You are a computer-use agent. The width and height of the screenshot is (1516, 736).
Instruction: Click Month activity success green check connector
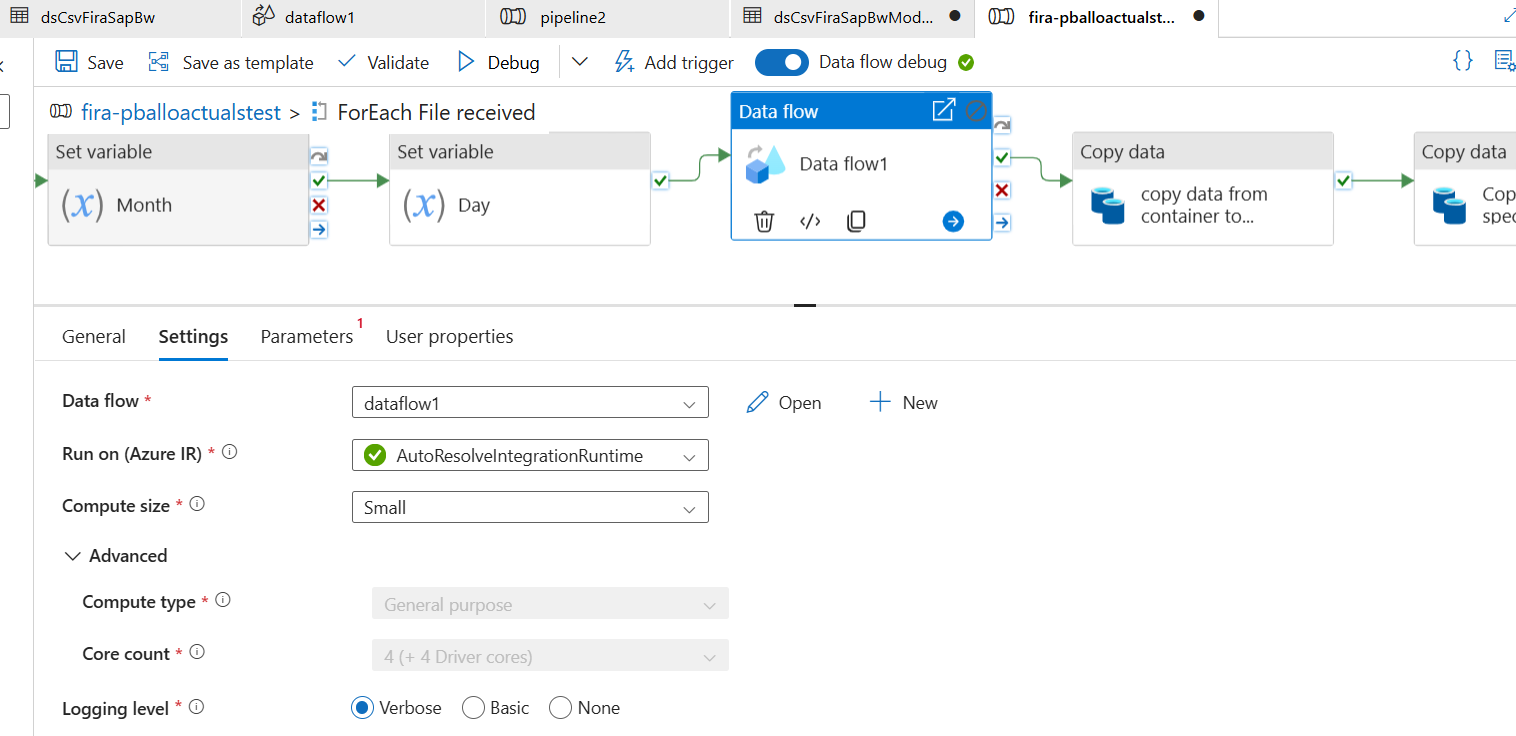pos(319,181)
